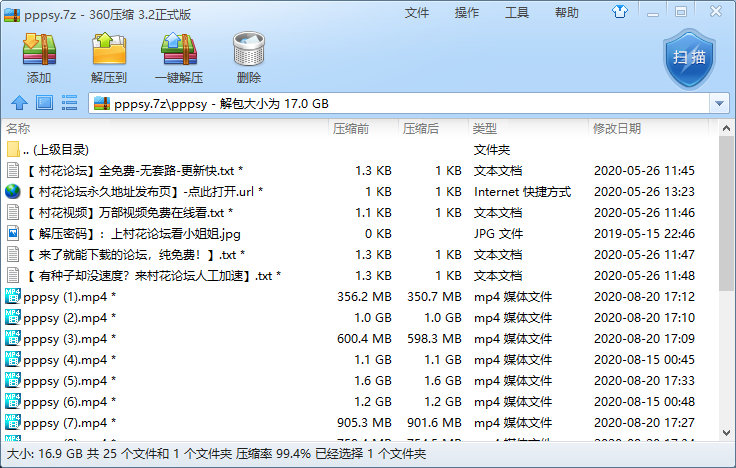Select the file pppsy (3).mp4
The height and width of the screenshot is (468, 736).
[64, 339]
